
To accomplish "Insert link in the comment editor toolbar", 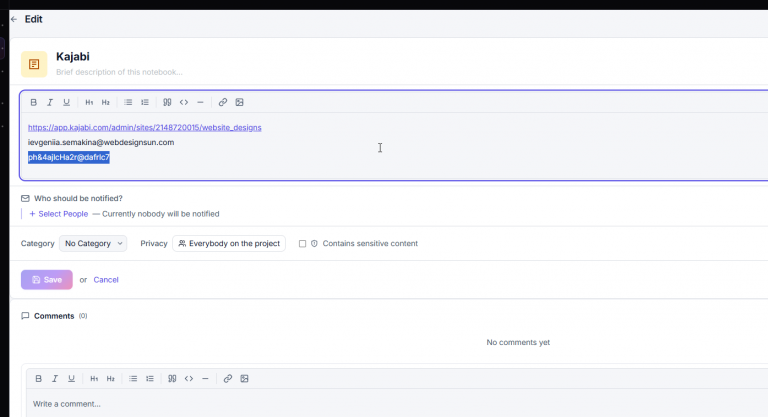I will coord(228,379).
